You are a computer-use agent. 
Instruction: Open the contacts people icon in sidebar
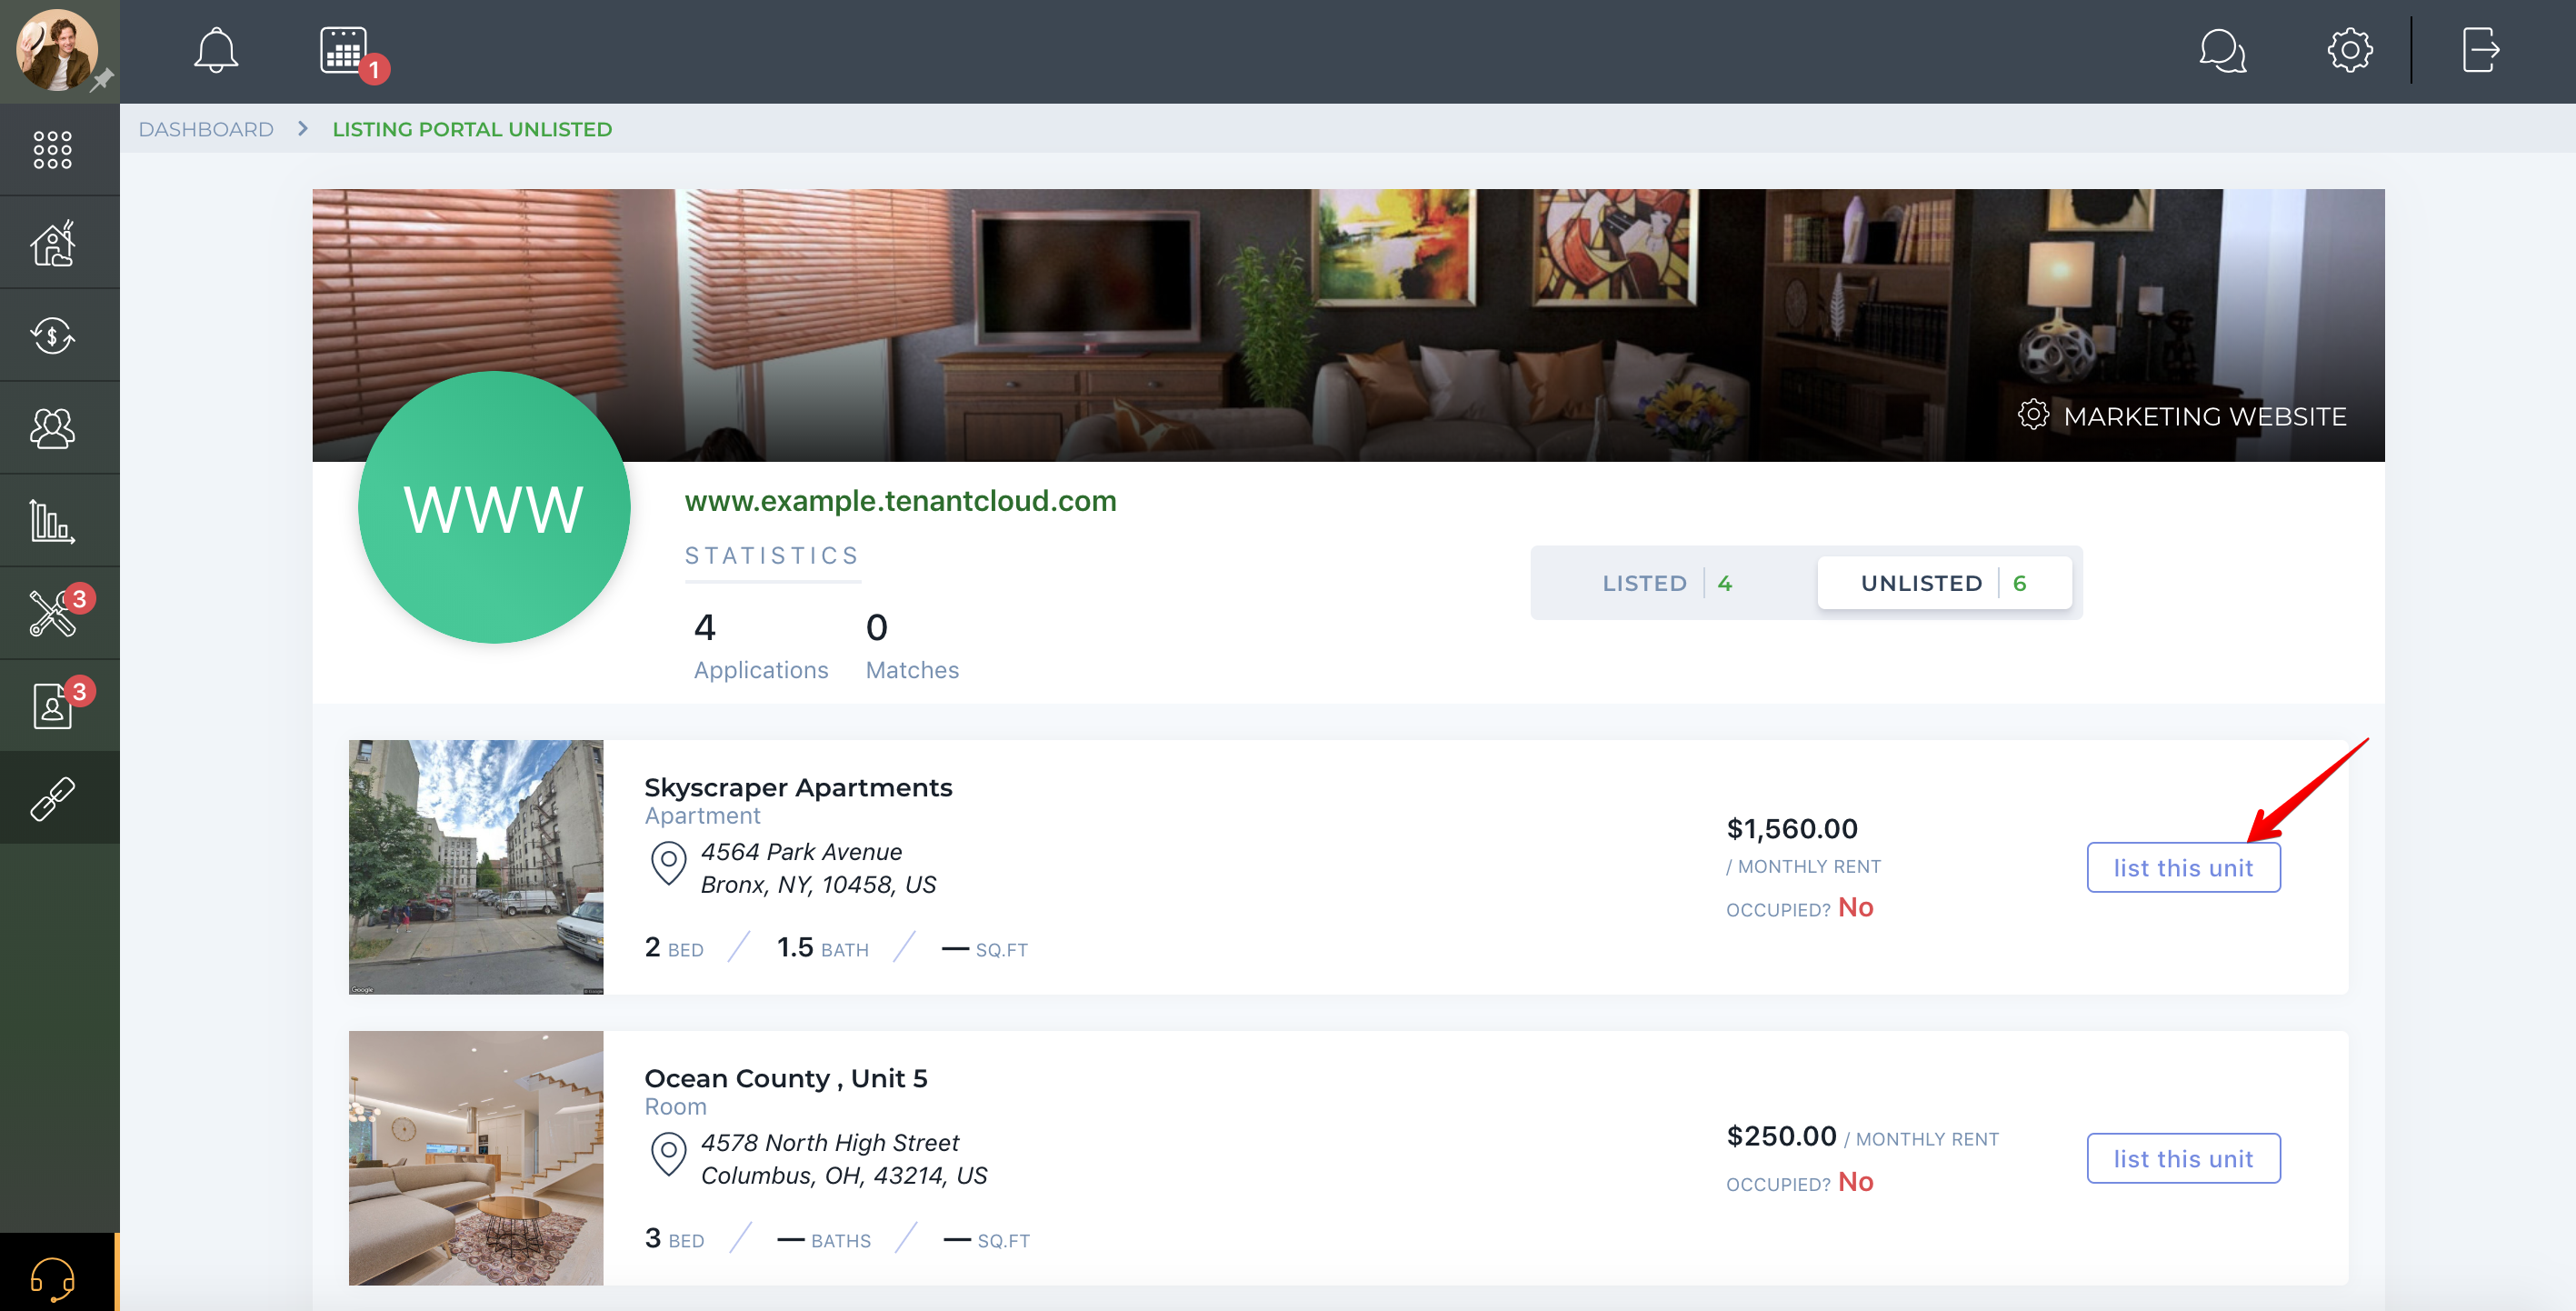pyautogui.click(x=52, y=428)
